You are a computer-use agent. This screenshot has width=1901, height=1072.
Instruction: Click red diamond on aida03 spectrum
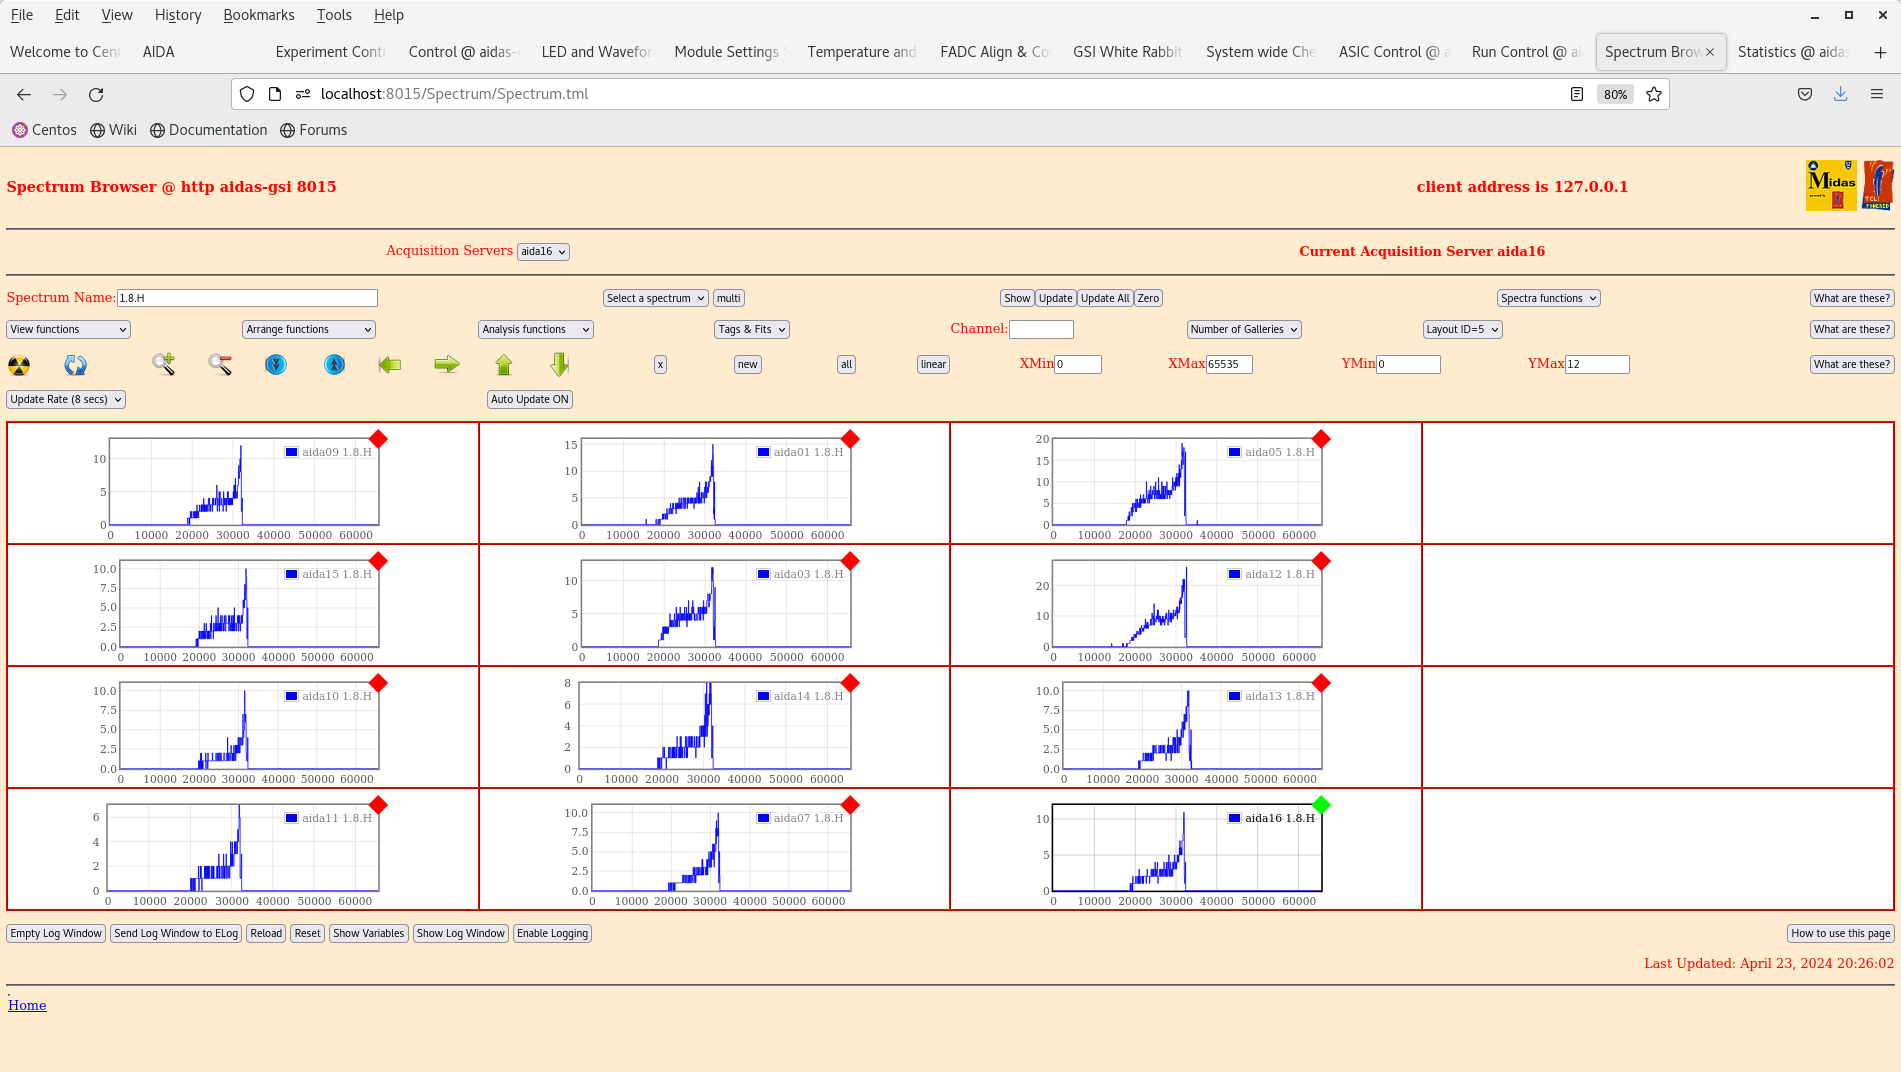850,561
